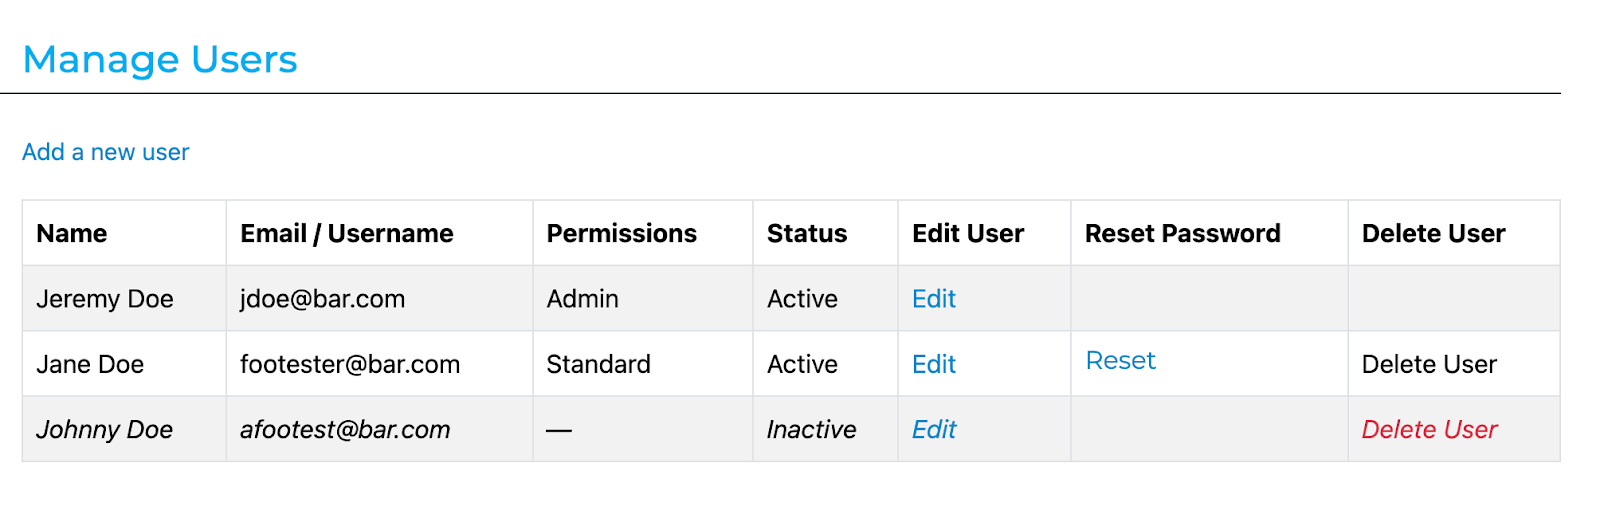
Task: Click Johnny Doe's Inactive status cell
Action: tap(811, 429)
